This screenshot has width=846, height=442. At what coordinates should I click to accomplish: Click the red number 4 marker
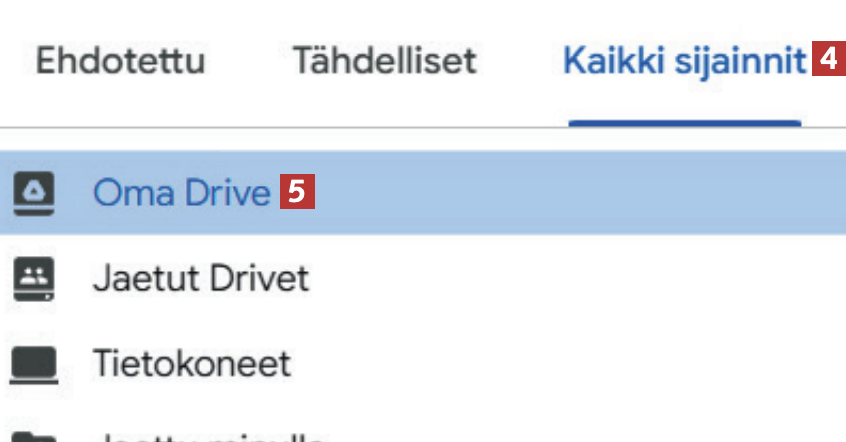tap(824, 61)
